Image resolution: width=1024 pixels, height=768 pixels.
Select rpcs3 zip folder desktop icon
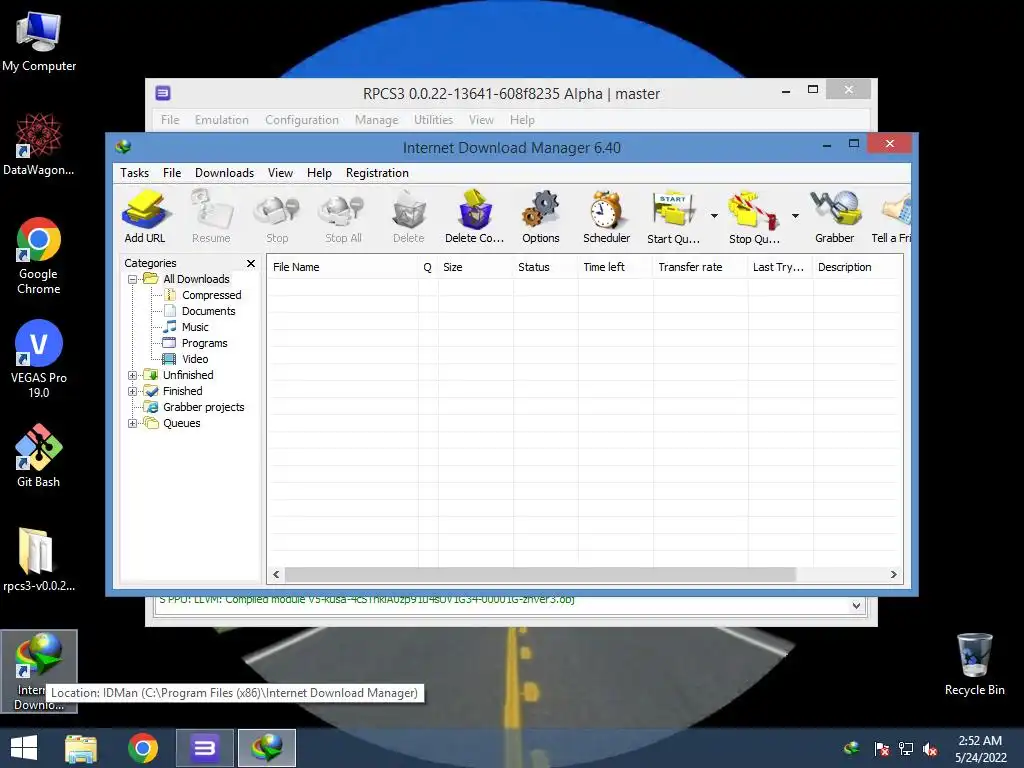pos(39,560)
